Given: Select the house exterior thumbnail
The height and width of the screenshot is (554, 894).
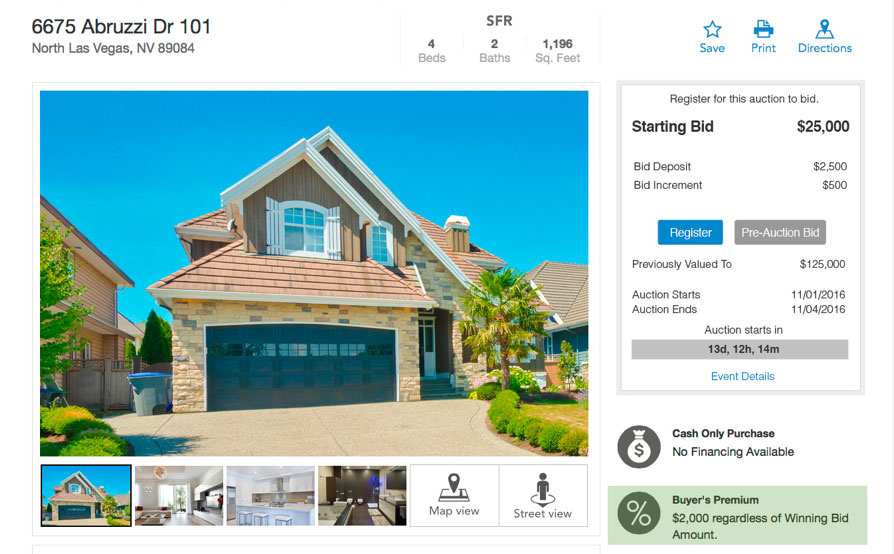Looking at the screenshot, I should point(86,495).
